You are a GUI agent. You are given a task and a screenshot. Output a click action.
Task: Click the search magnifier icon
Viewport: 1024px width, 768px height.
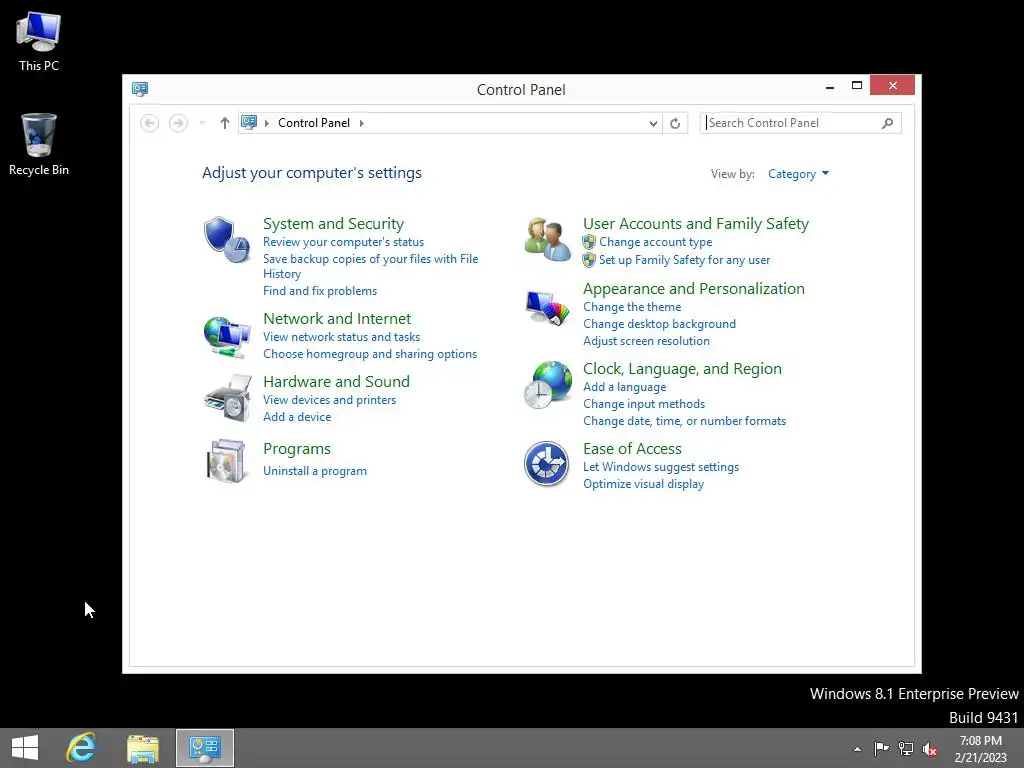[887, 123]
